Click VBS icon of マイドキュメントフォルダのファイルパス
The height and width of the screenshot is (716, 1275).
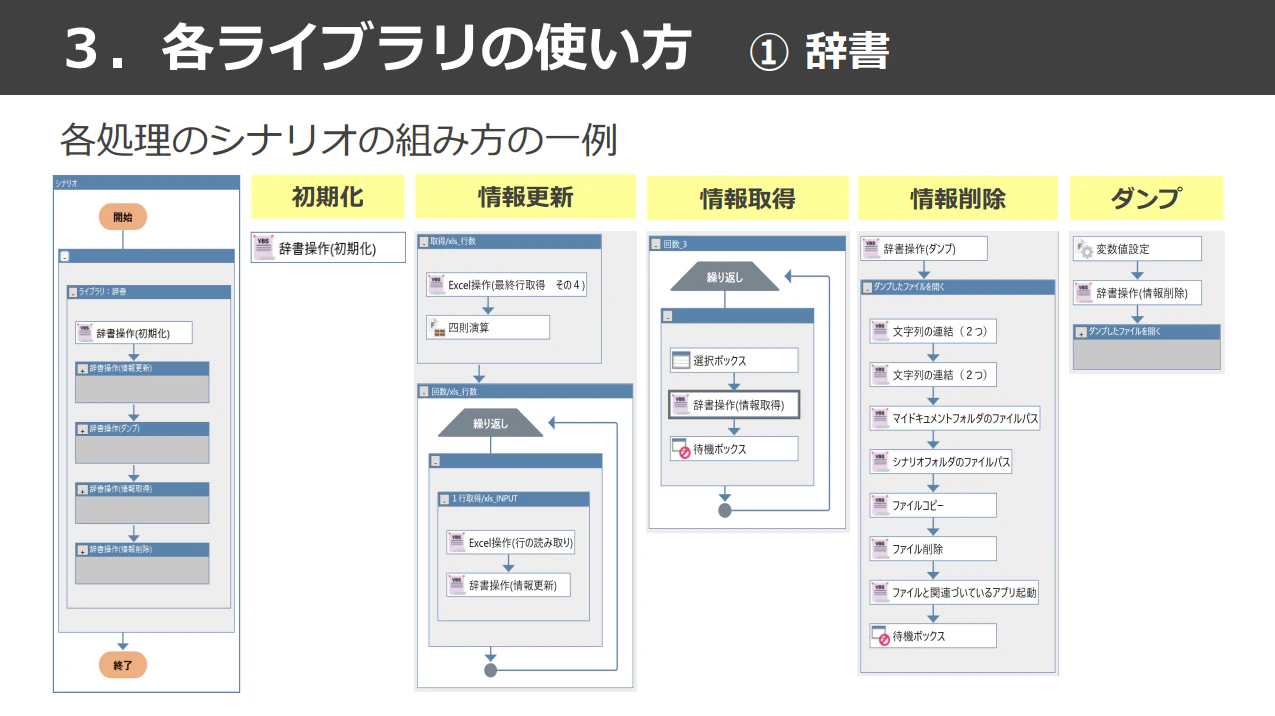[880, 418]
